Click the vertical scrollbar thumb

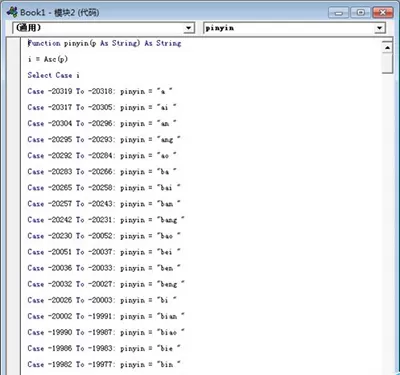pyautogui.click(x=387, y=63)
